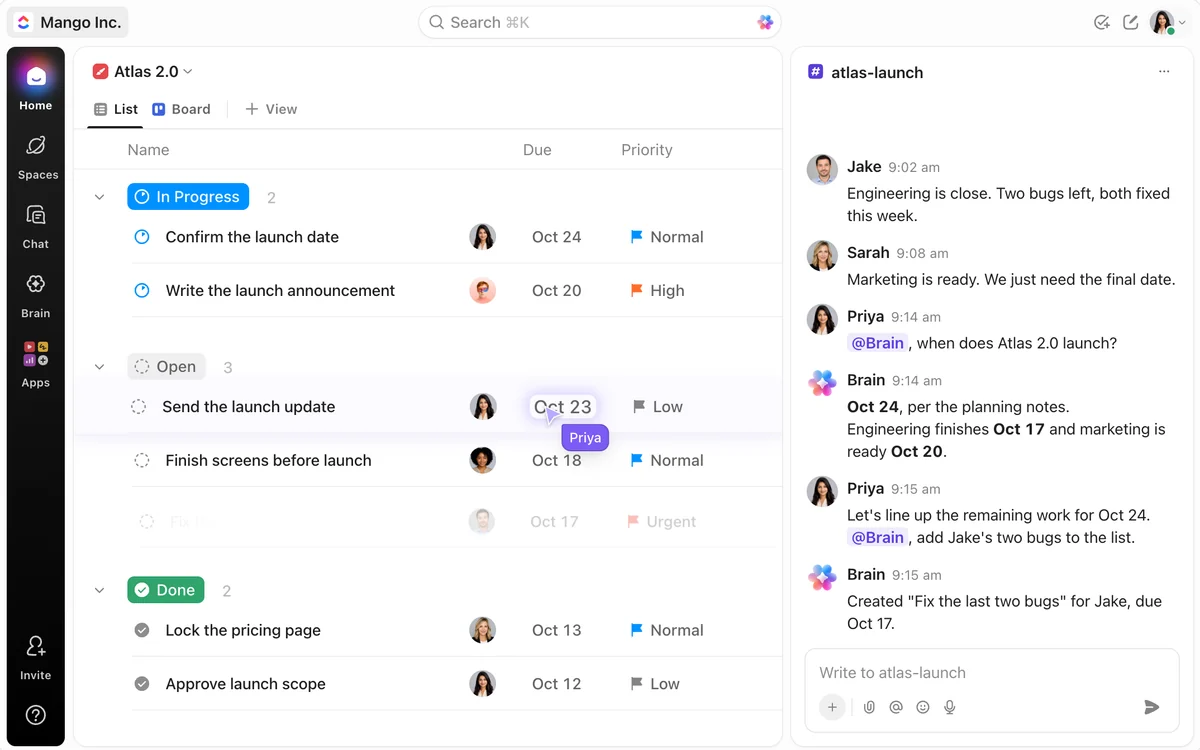Click the mention @ icon in composer

tap(896, 707)
